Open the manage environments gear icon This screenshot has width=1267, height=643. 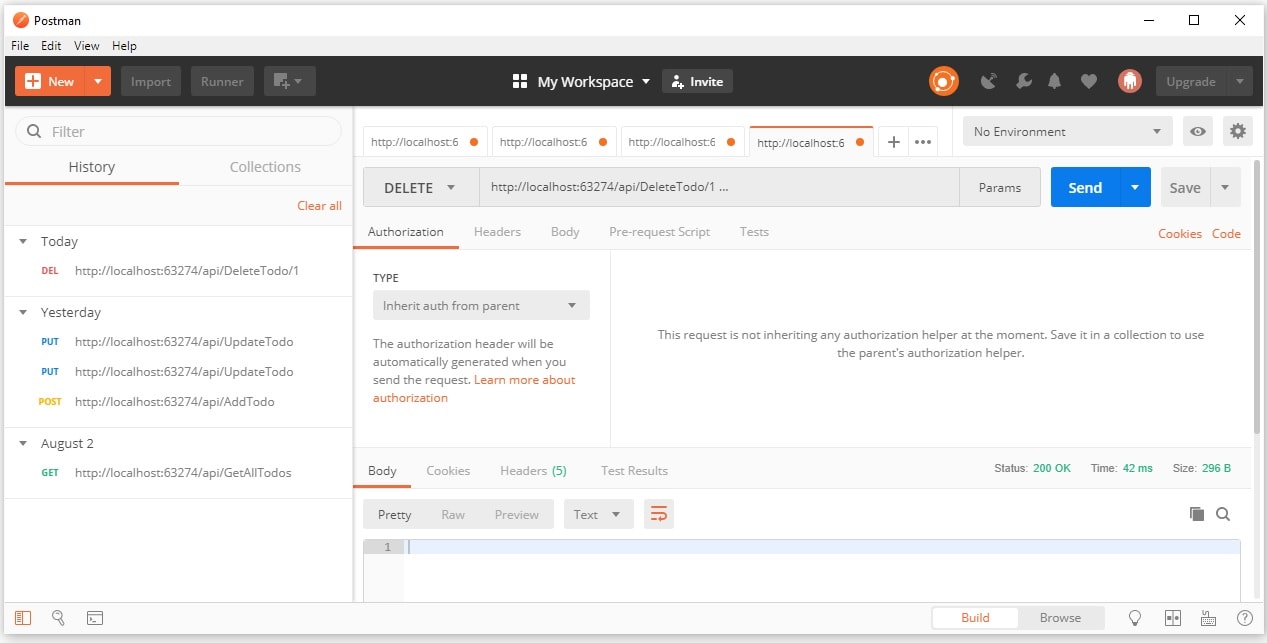tap(1238, 131)
